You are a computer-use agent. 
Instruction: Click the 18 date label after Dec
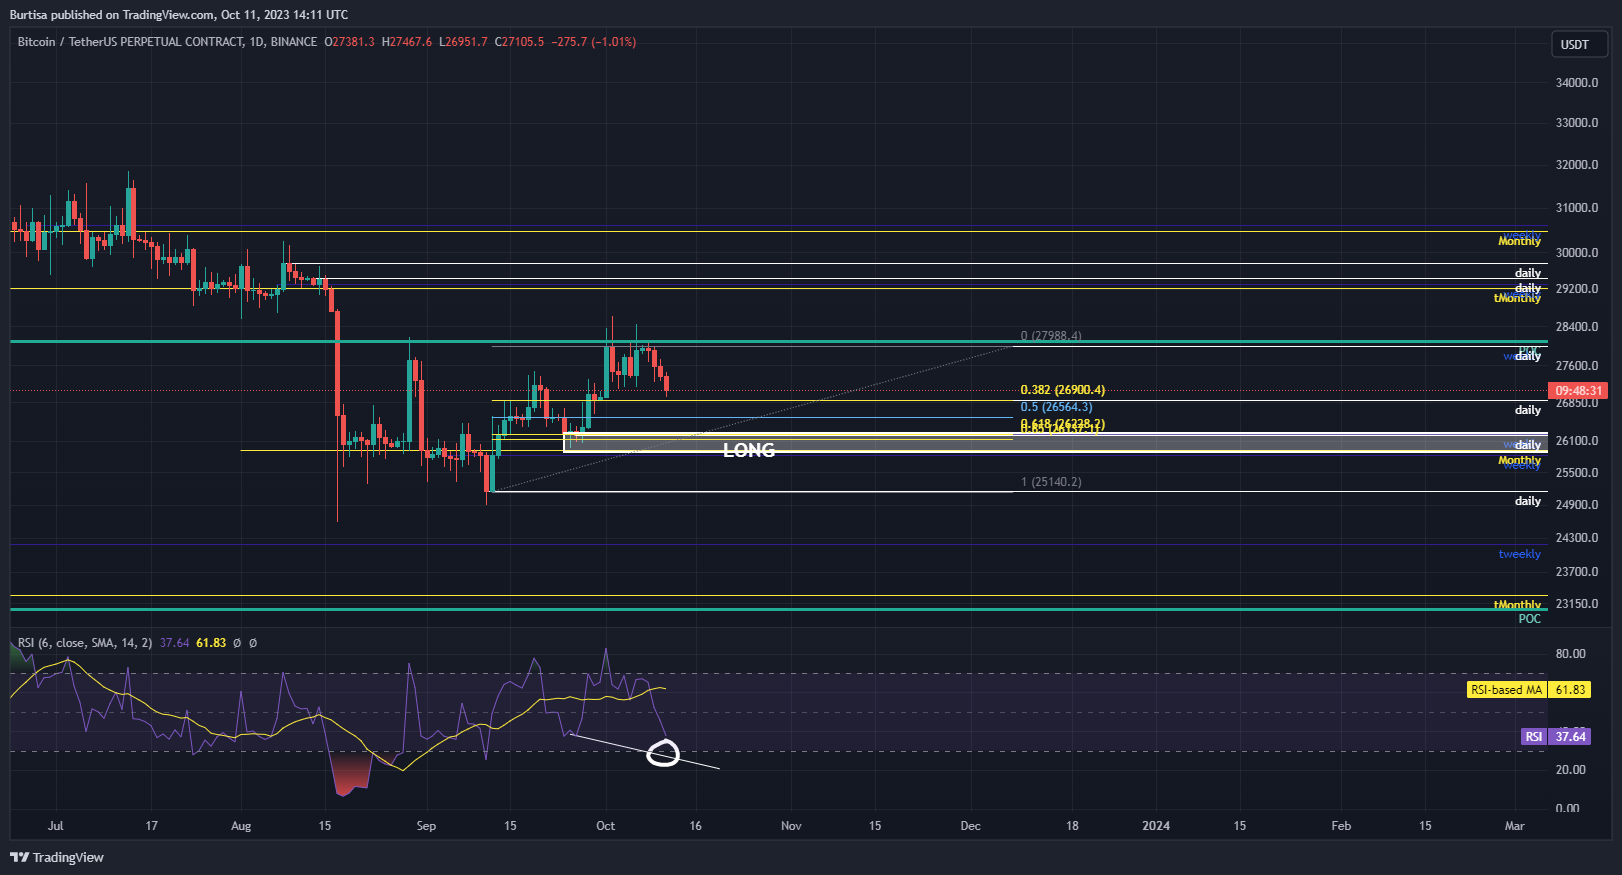point(1072,826)
